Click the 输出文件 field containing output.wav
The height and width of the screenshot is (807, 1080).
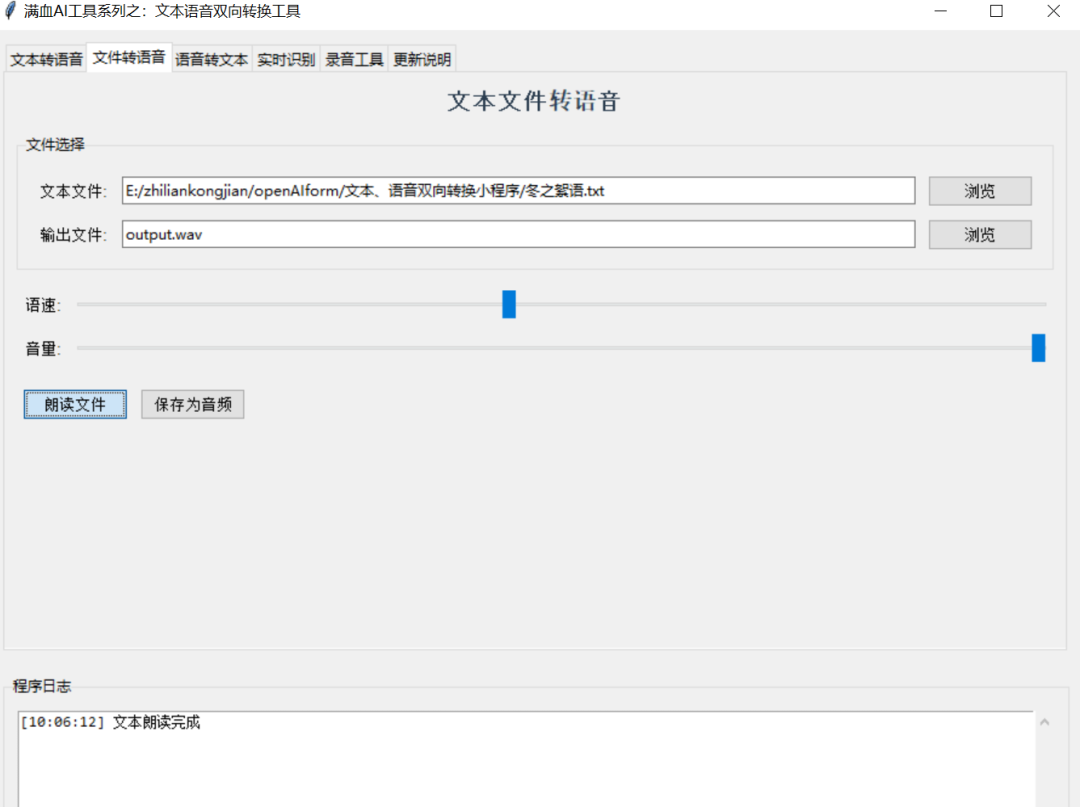click(518, 235)
